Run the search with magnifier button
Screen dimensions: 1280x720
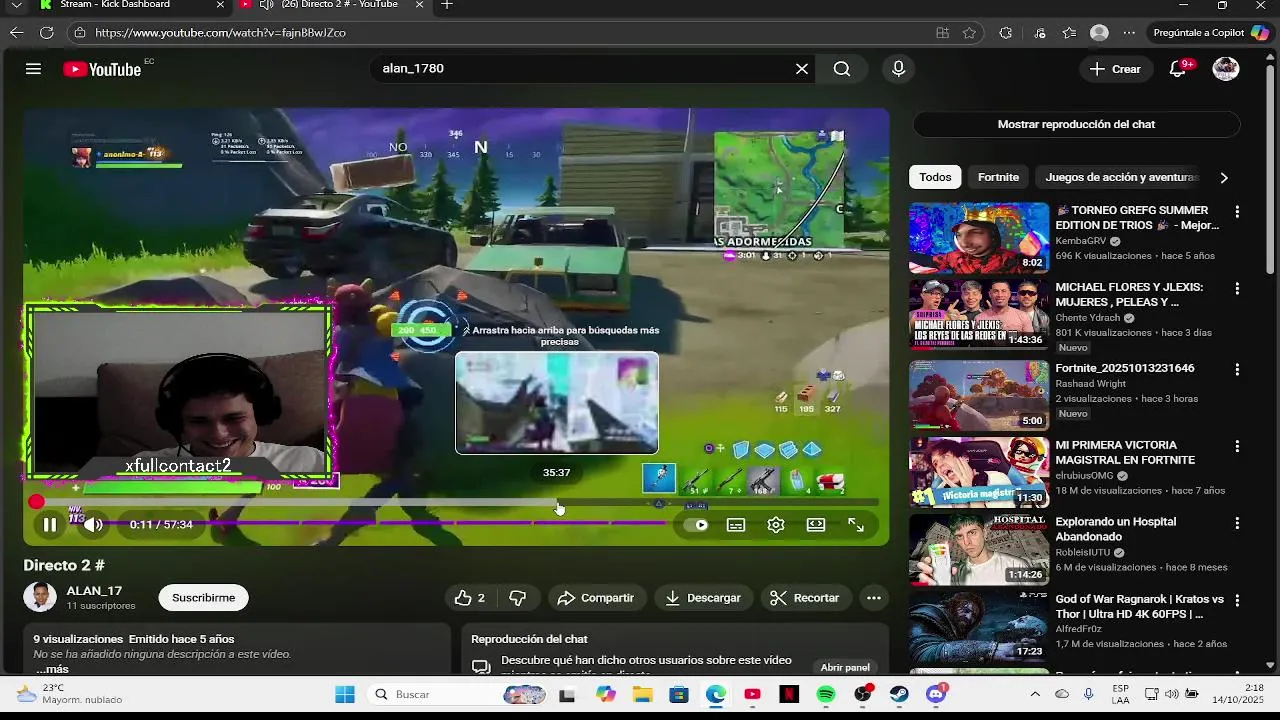coord(842,69)
